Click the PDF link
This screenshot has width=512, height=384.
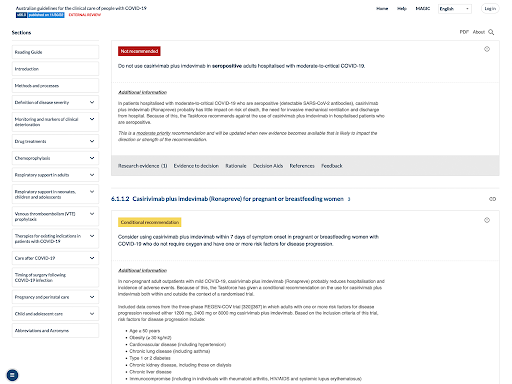464,32
